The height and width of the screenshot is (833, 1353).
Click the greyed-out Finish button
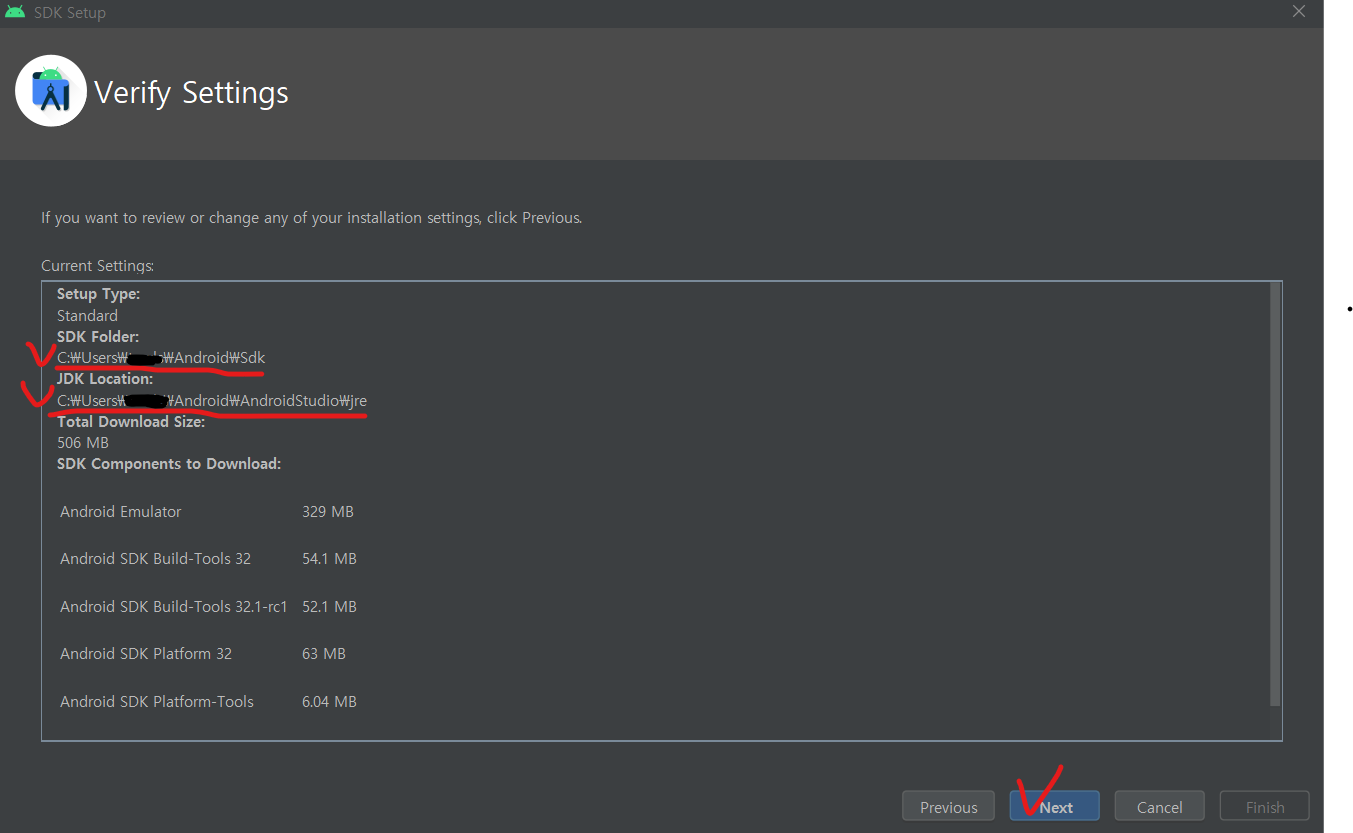(1264, 806)
